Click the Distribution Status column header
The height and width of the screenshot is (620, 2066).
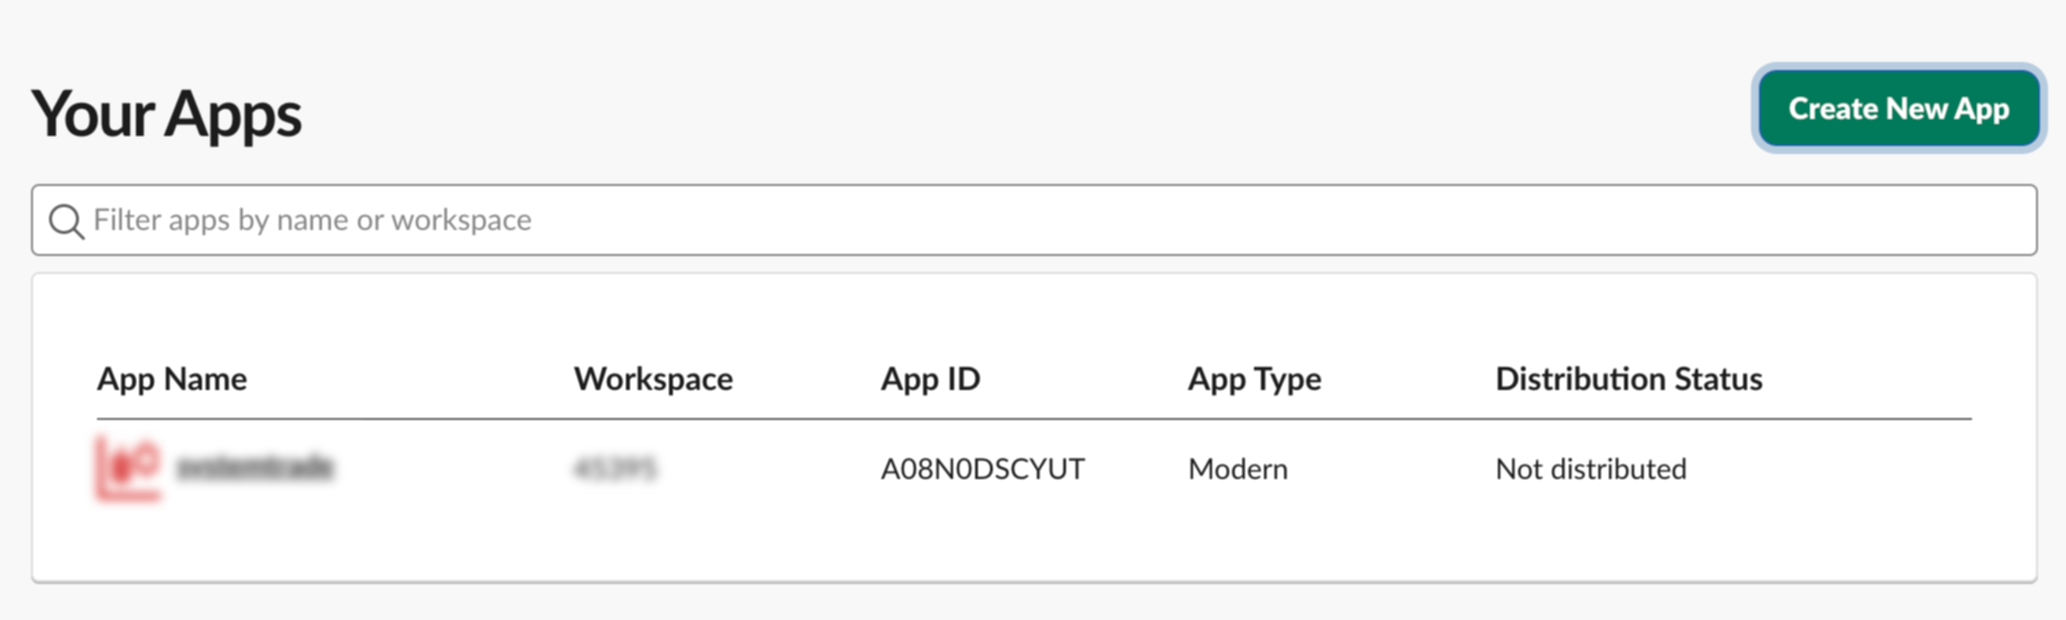(x=1628, y=379)
